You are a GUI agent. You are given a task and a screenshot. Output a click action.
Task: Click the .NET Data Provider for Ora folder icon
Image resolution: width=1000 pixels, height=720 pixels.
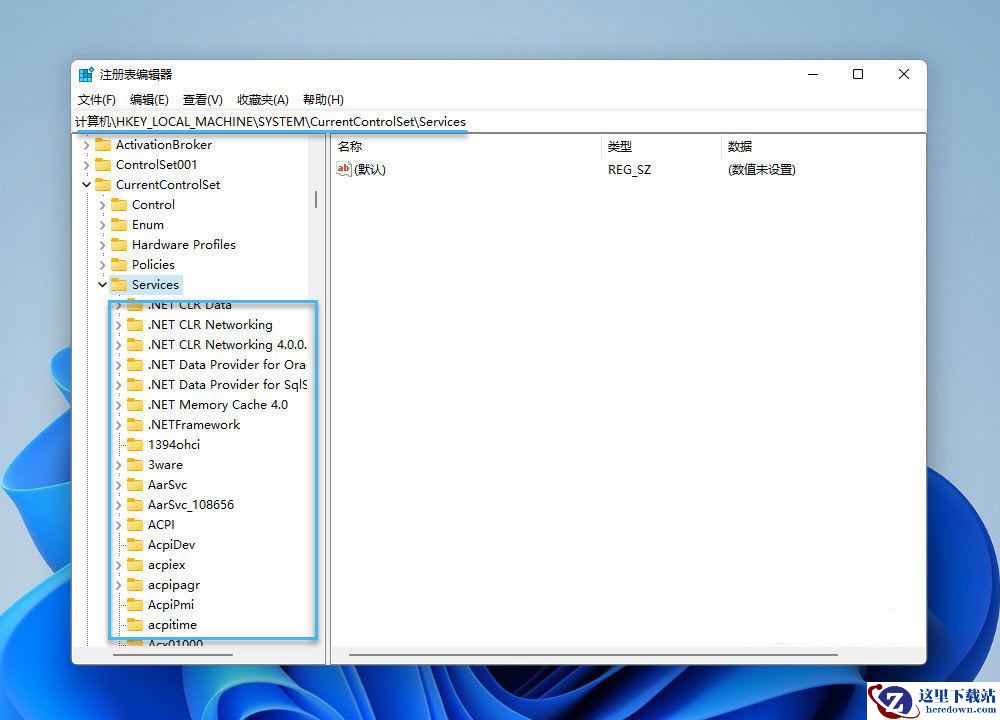135,365
